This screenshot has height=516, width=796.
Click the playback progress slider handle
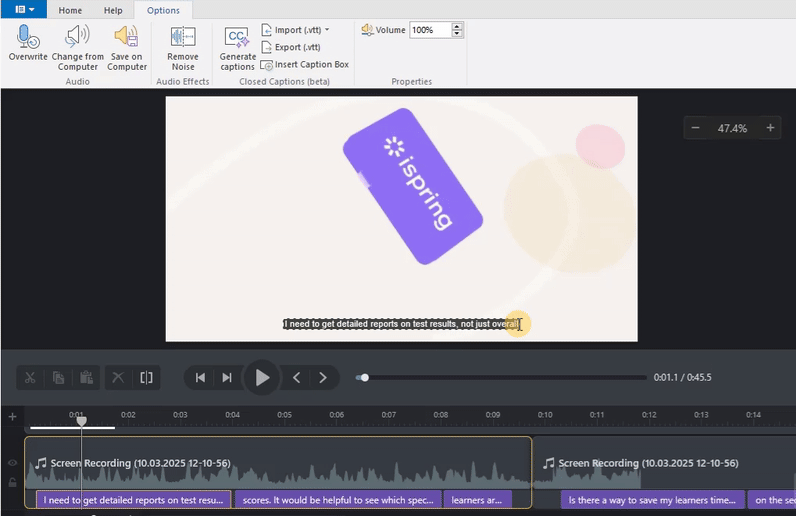click(364, 377)
